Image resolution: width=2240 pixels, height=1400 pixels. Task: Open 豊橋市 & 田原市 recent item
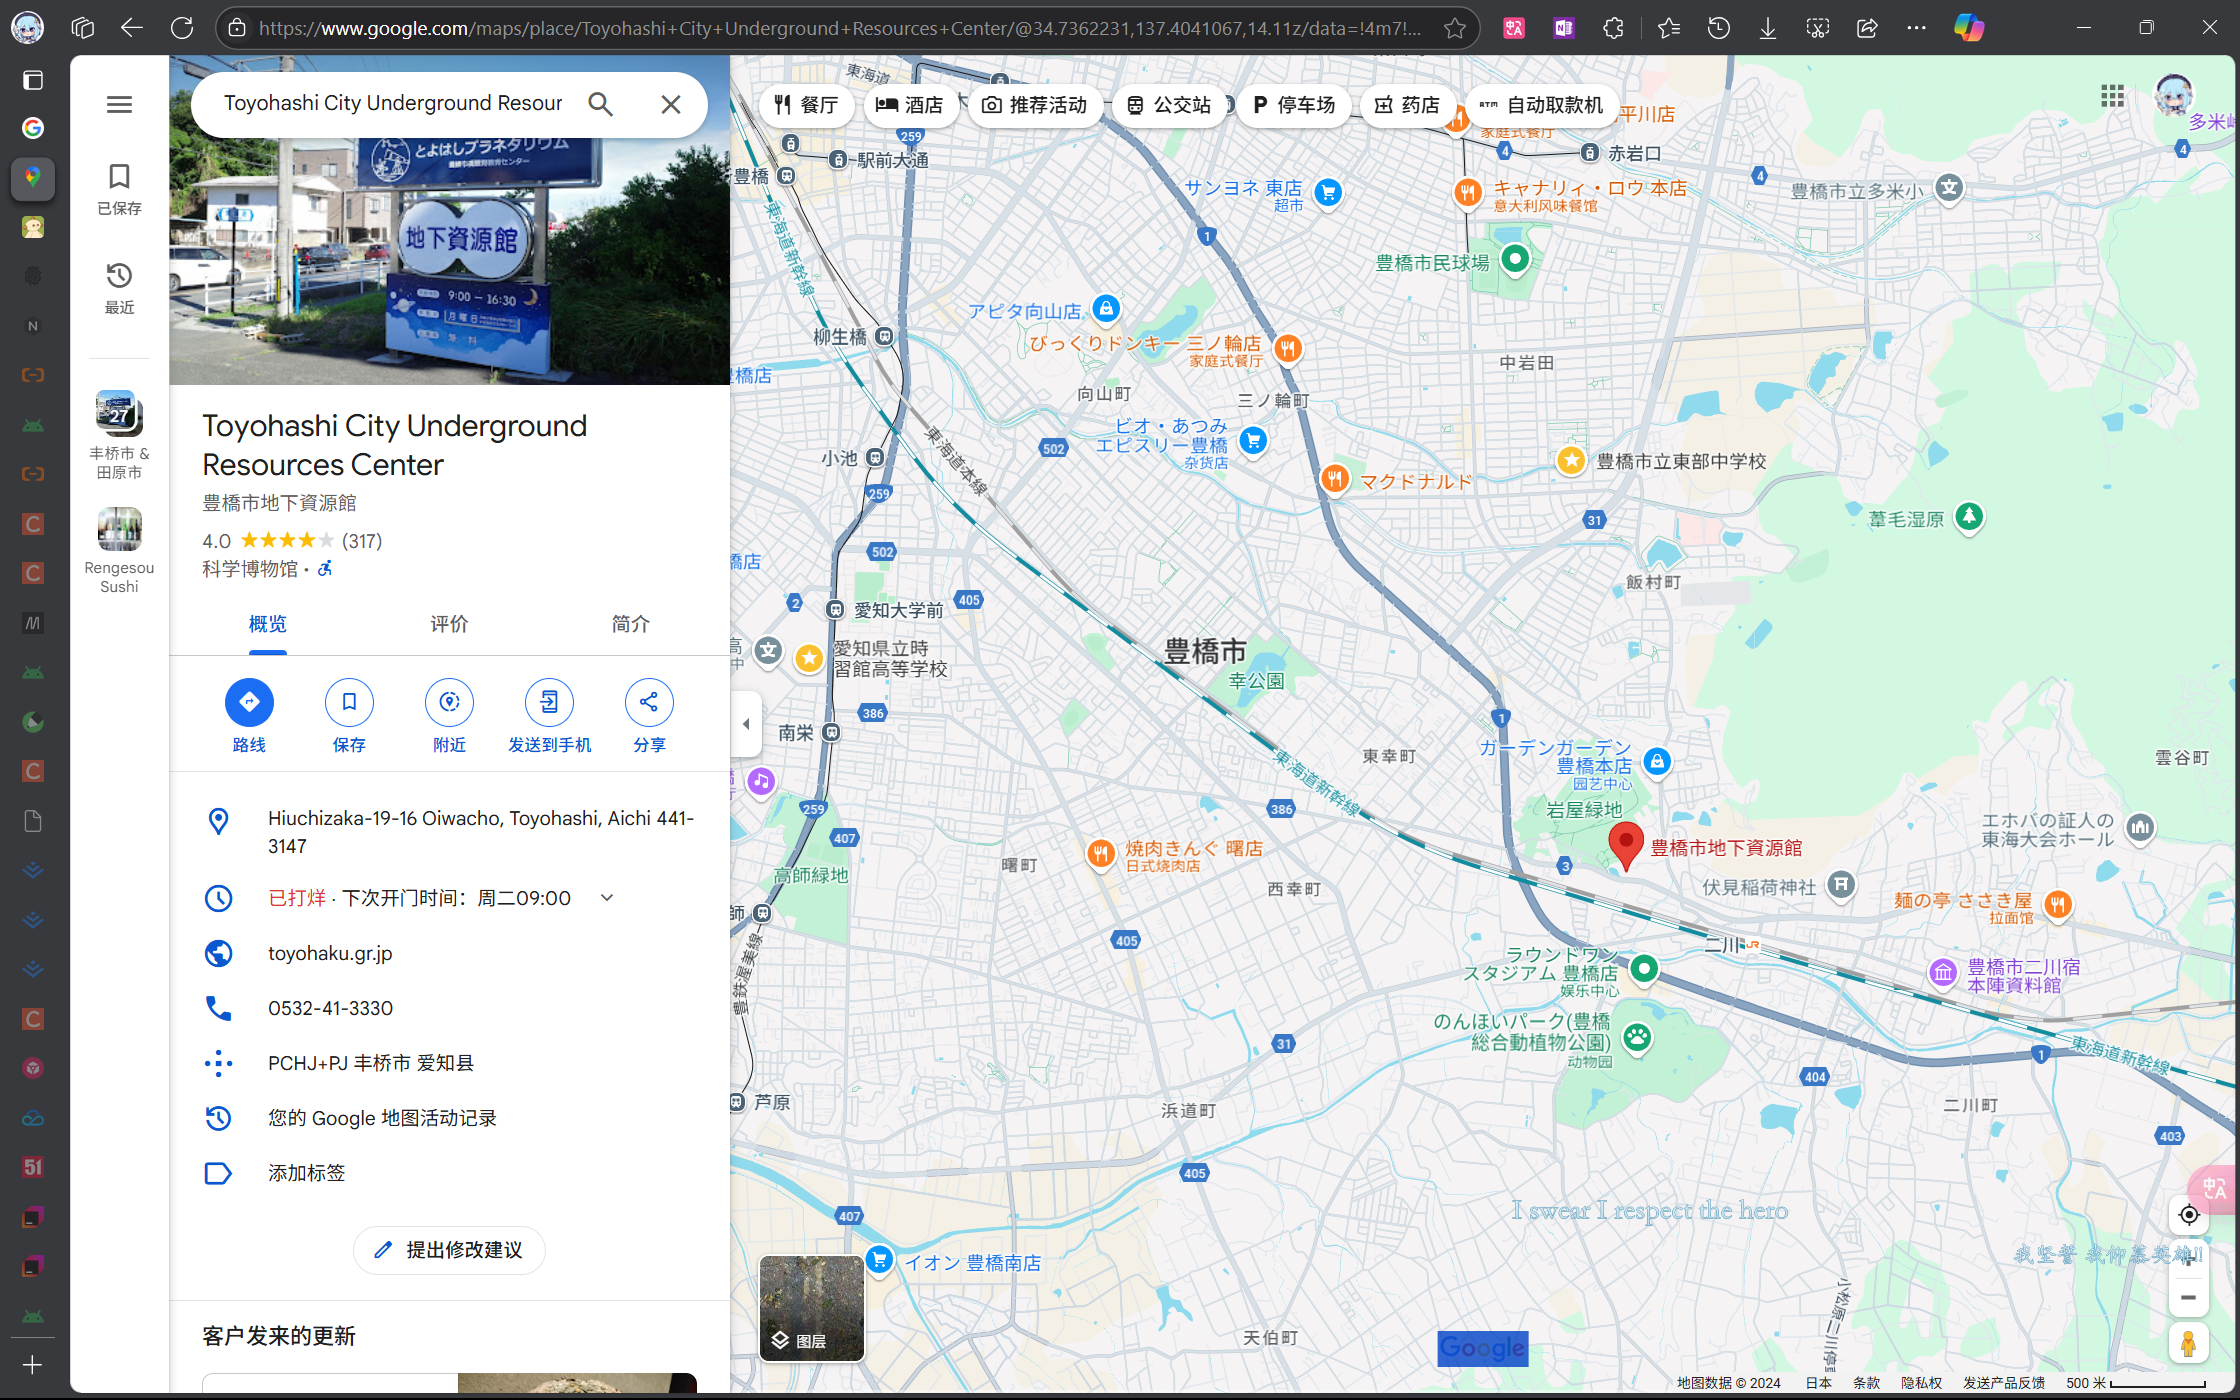click(119, 435)
